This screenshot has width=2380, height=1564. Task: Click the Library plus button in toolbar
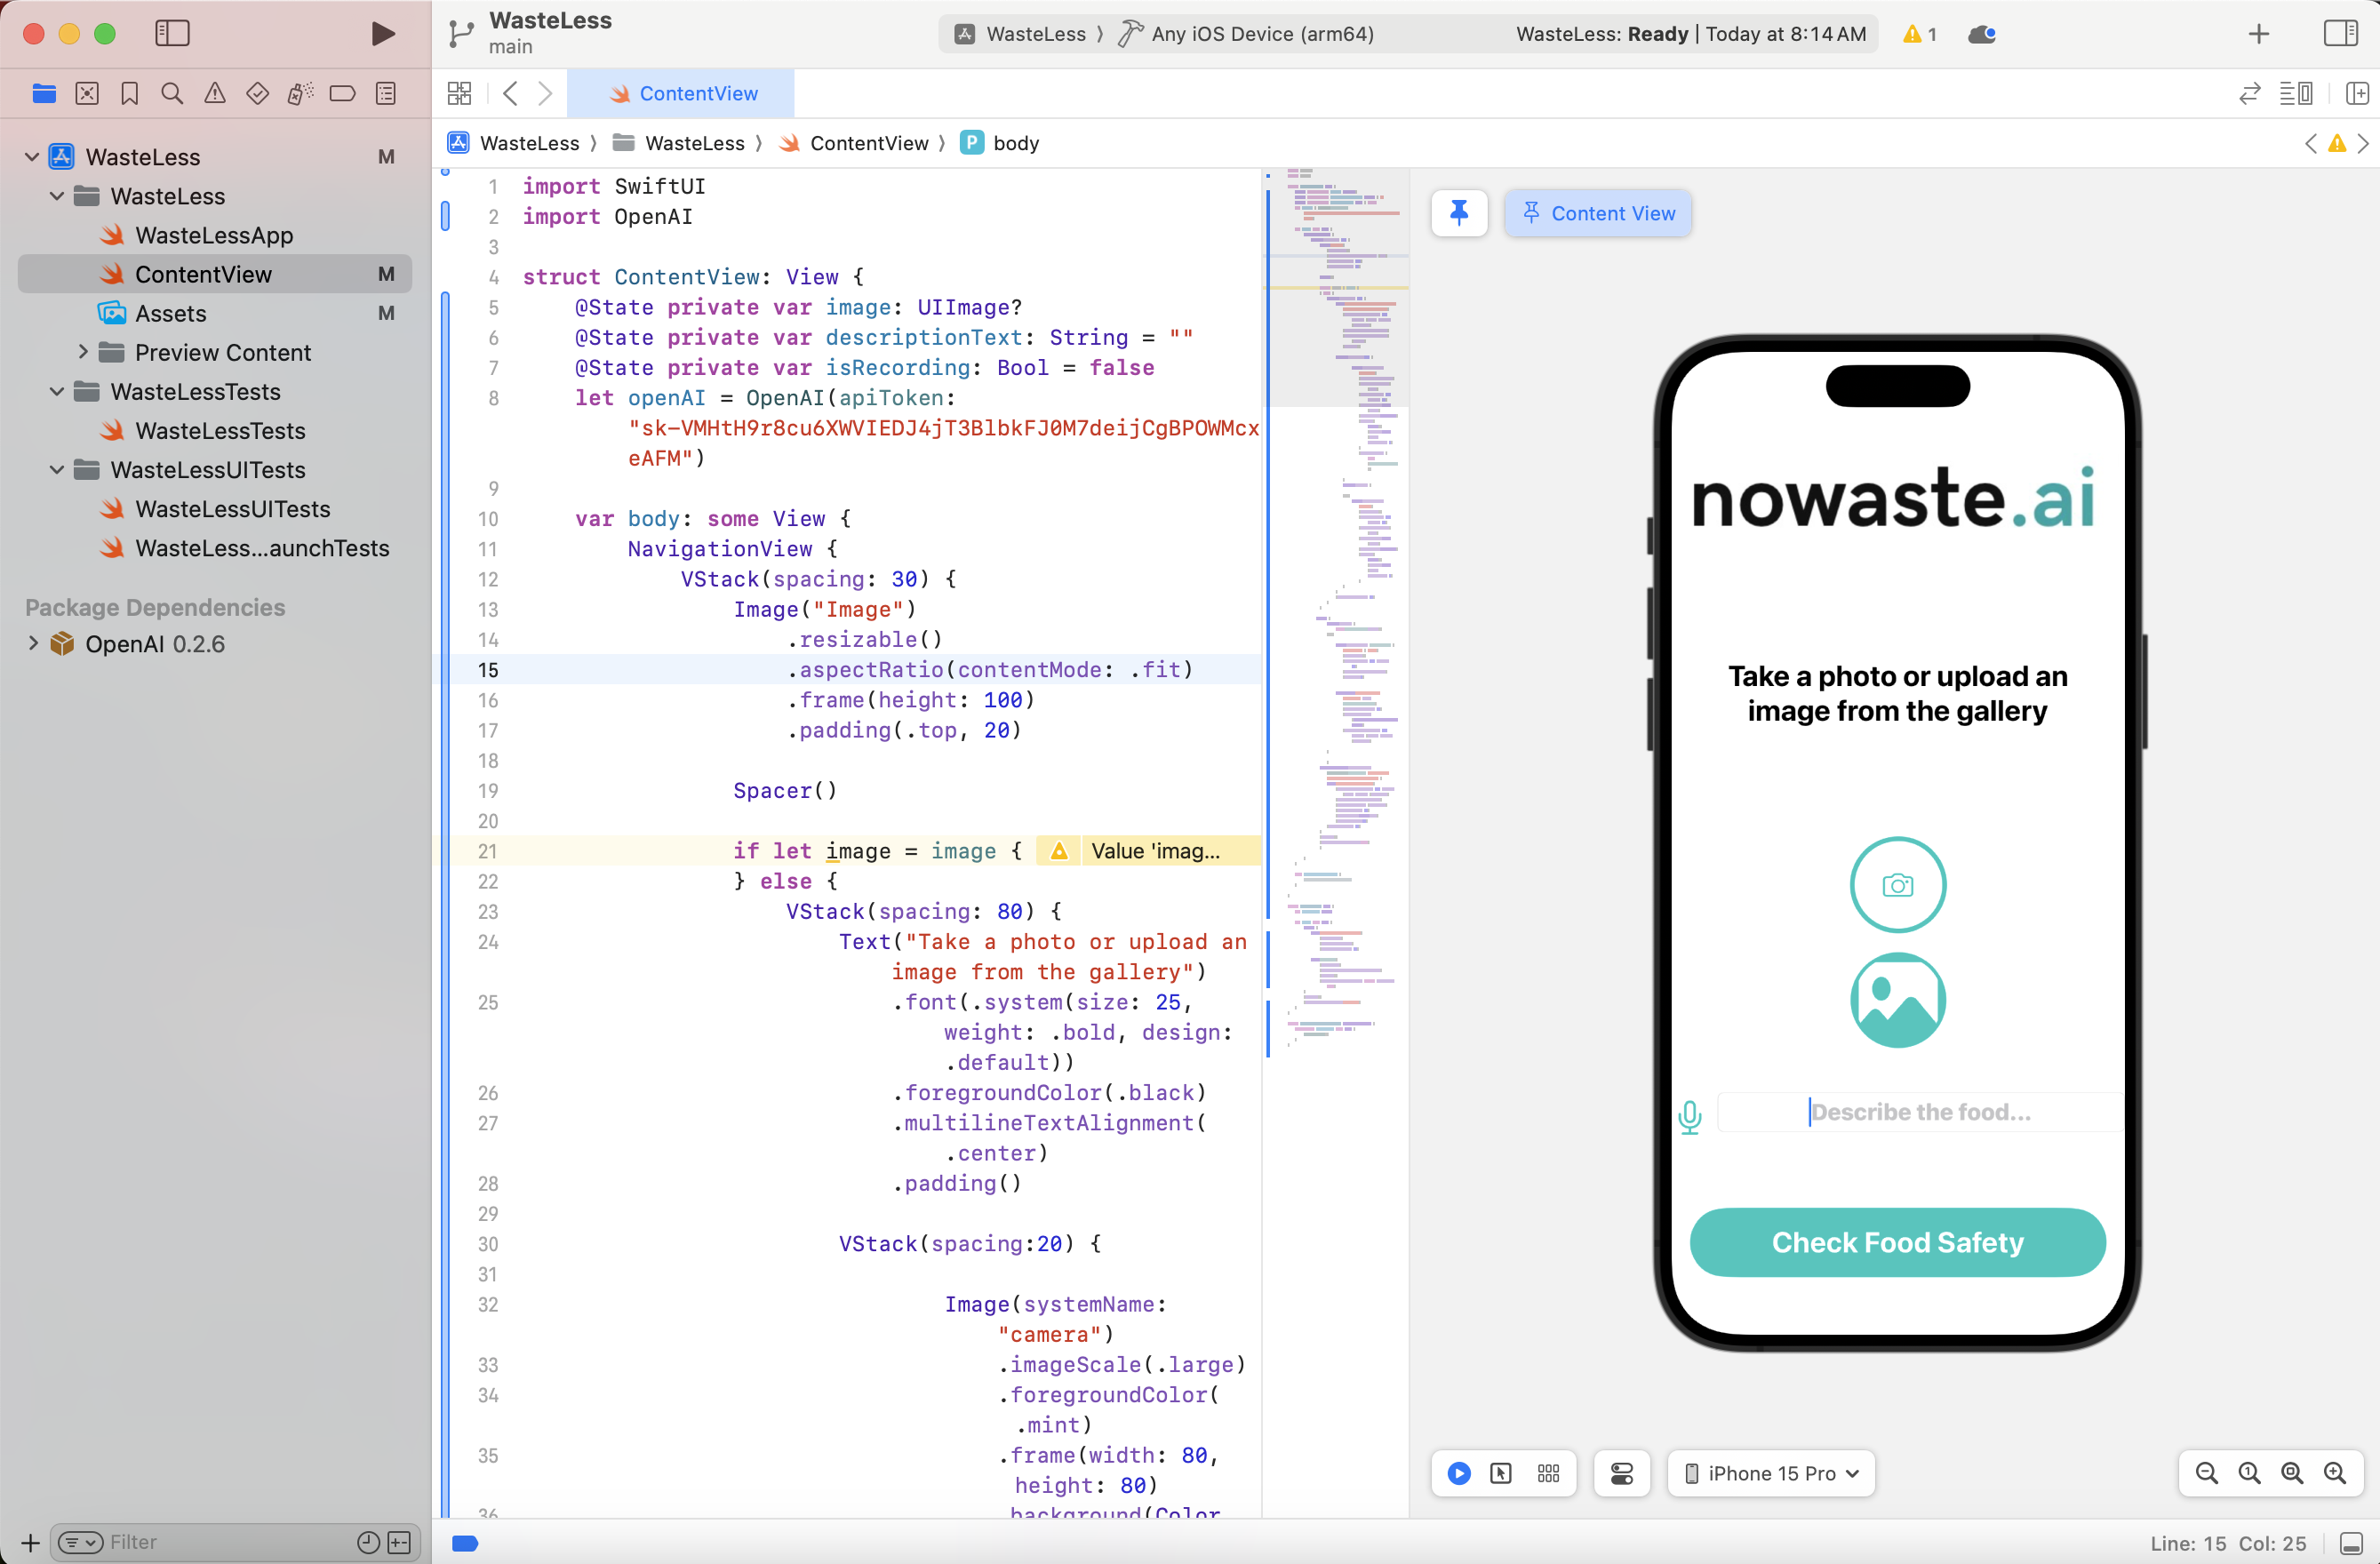click(x=2258, y=34)
